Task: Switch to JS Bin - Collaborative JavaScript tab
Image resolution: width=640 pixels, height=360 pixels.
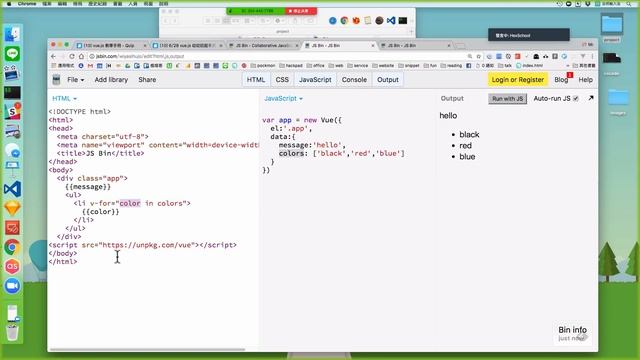Action: (264, 45)
